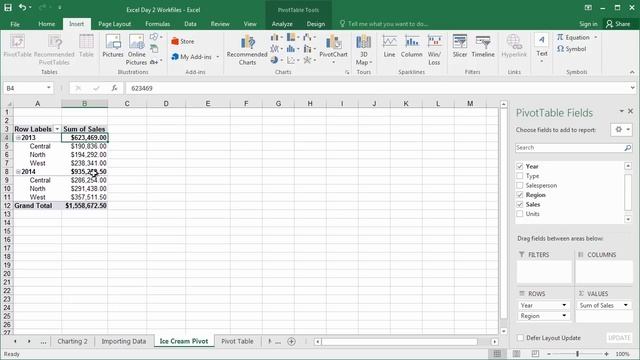Open the Name Box dropdown
Image resolution: width=640 pixels, height=360 pixels.
tap(49, 88)
